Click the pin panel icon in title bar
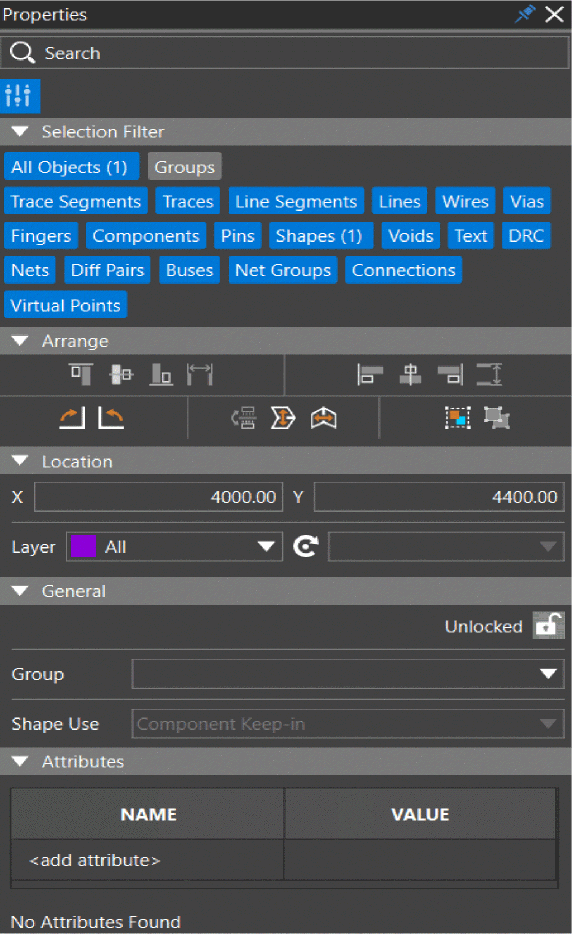This screenshot has width=572, height=934. (x=525, y=14)
